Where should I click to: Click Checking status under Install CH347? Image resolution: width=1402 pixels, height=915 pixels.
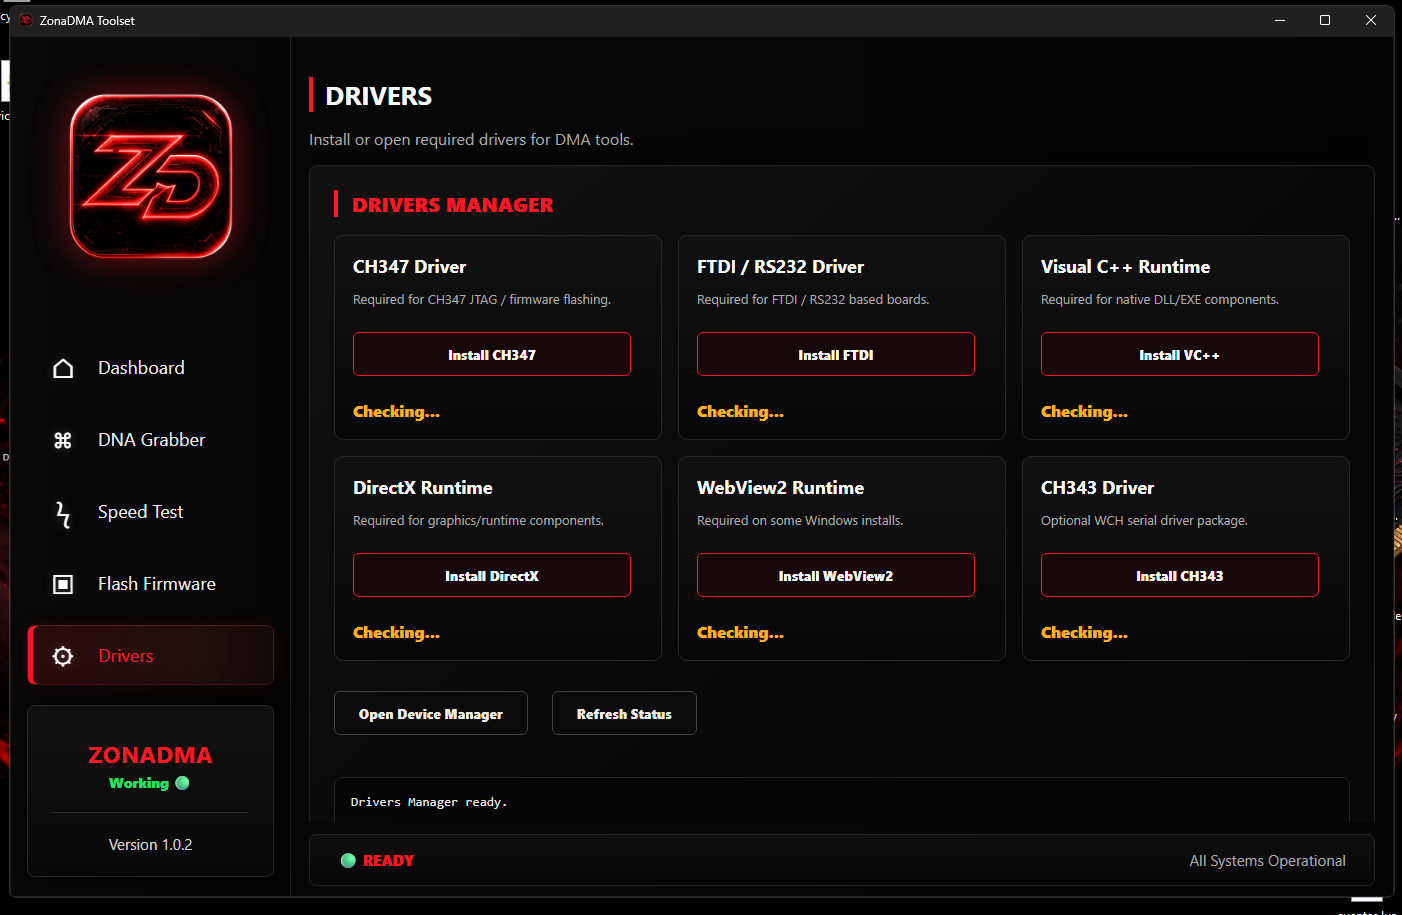pyautogui.click(x=396, y=412)
